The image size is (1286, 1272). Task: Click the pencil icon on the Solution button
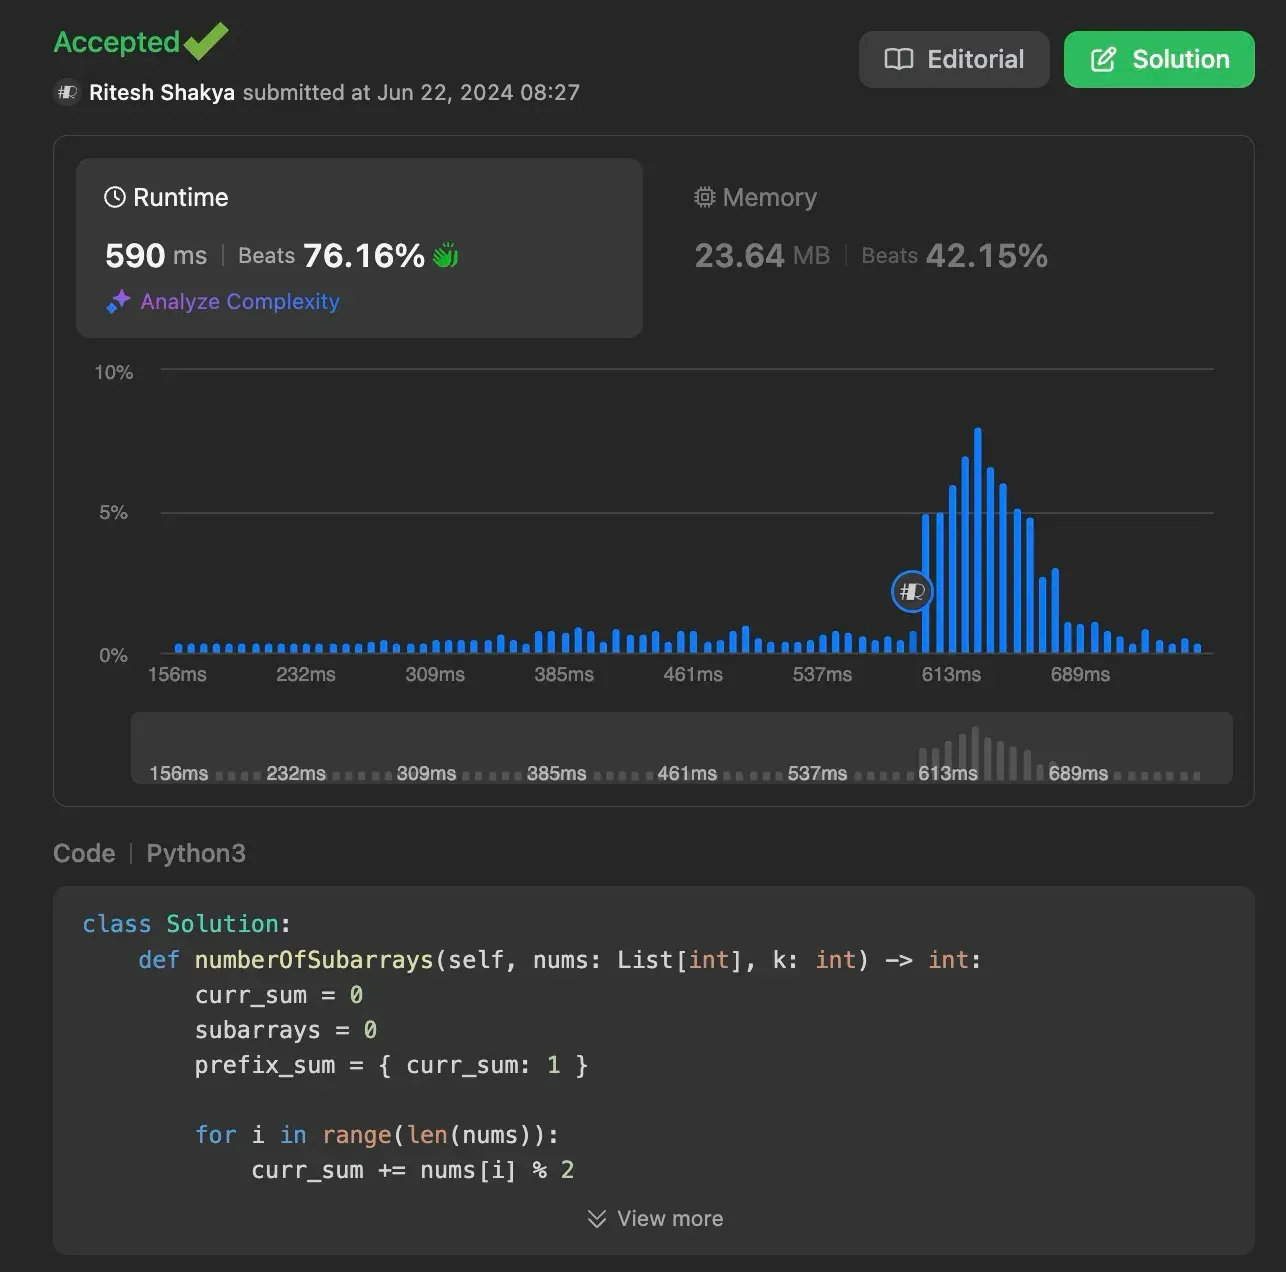[1102, 59]
